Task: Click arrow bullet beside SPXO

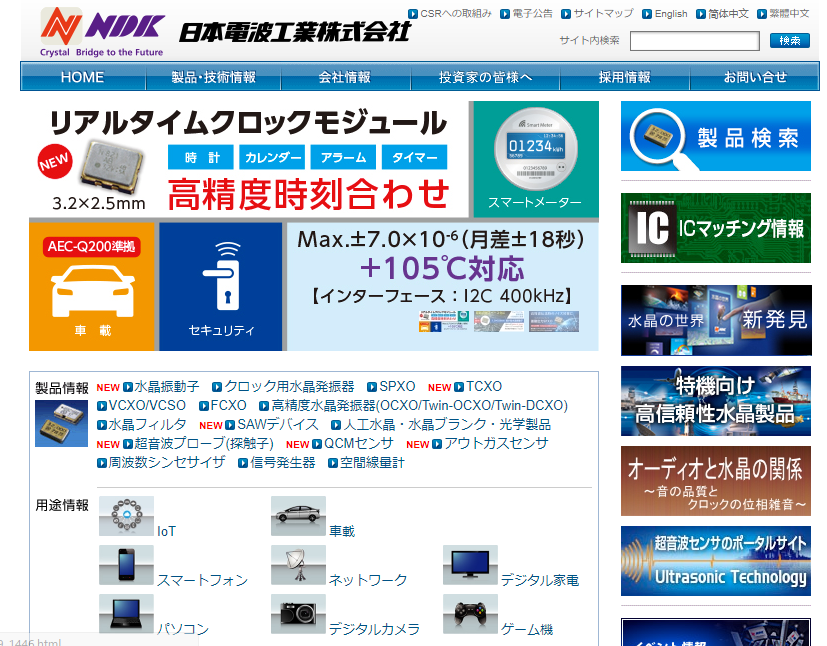Action: tap(372, 388)
